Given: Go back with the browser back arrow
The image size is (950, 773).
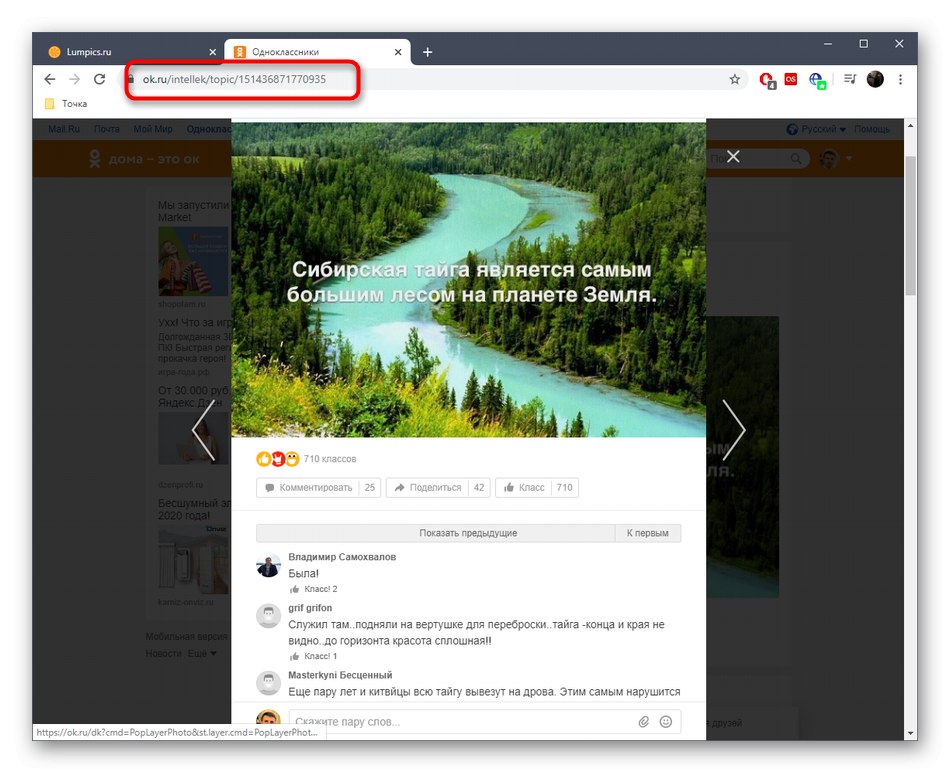Looking at the screenshot, I should pyautogui.click(x=50, y=79).
